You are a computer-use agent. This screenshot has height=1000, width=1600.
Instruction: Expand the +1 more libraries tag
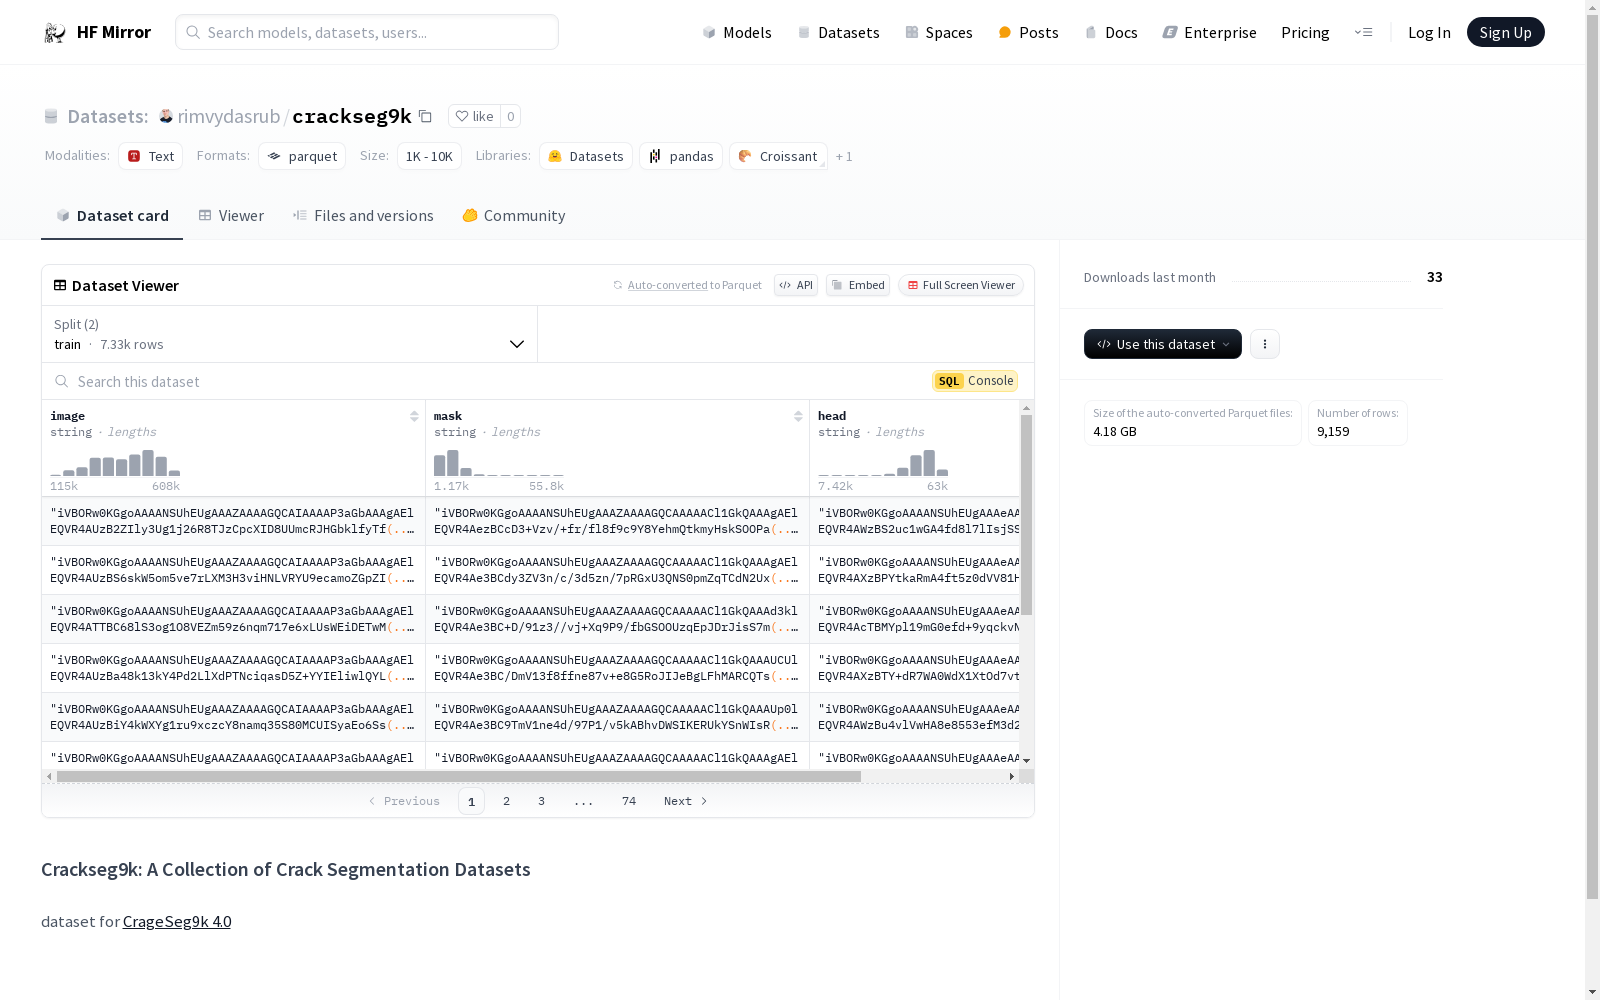844,157
